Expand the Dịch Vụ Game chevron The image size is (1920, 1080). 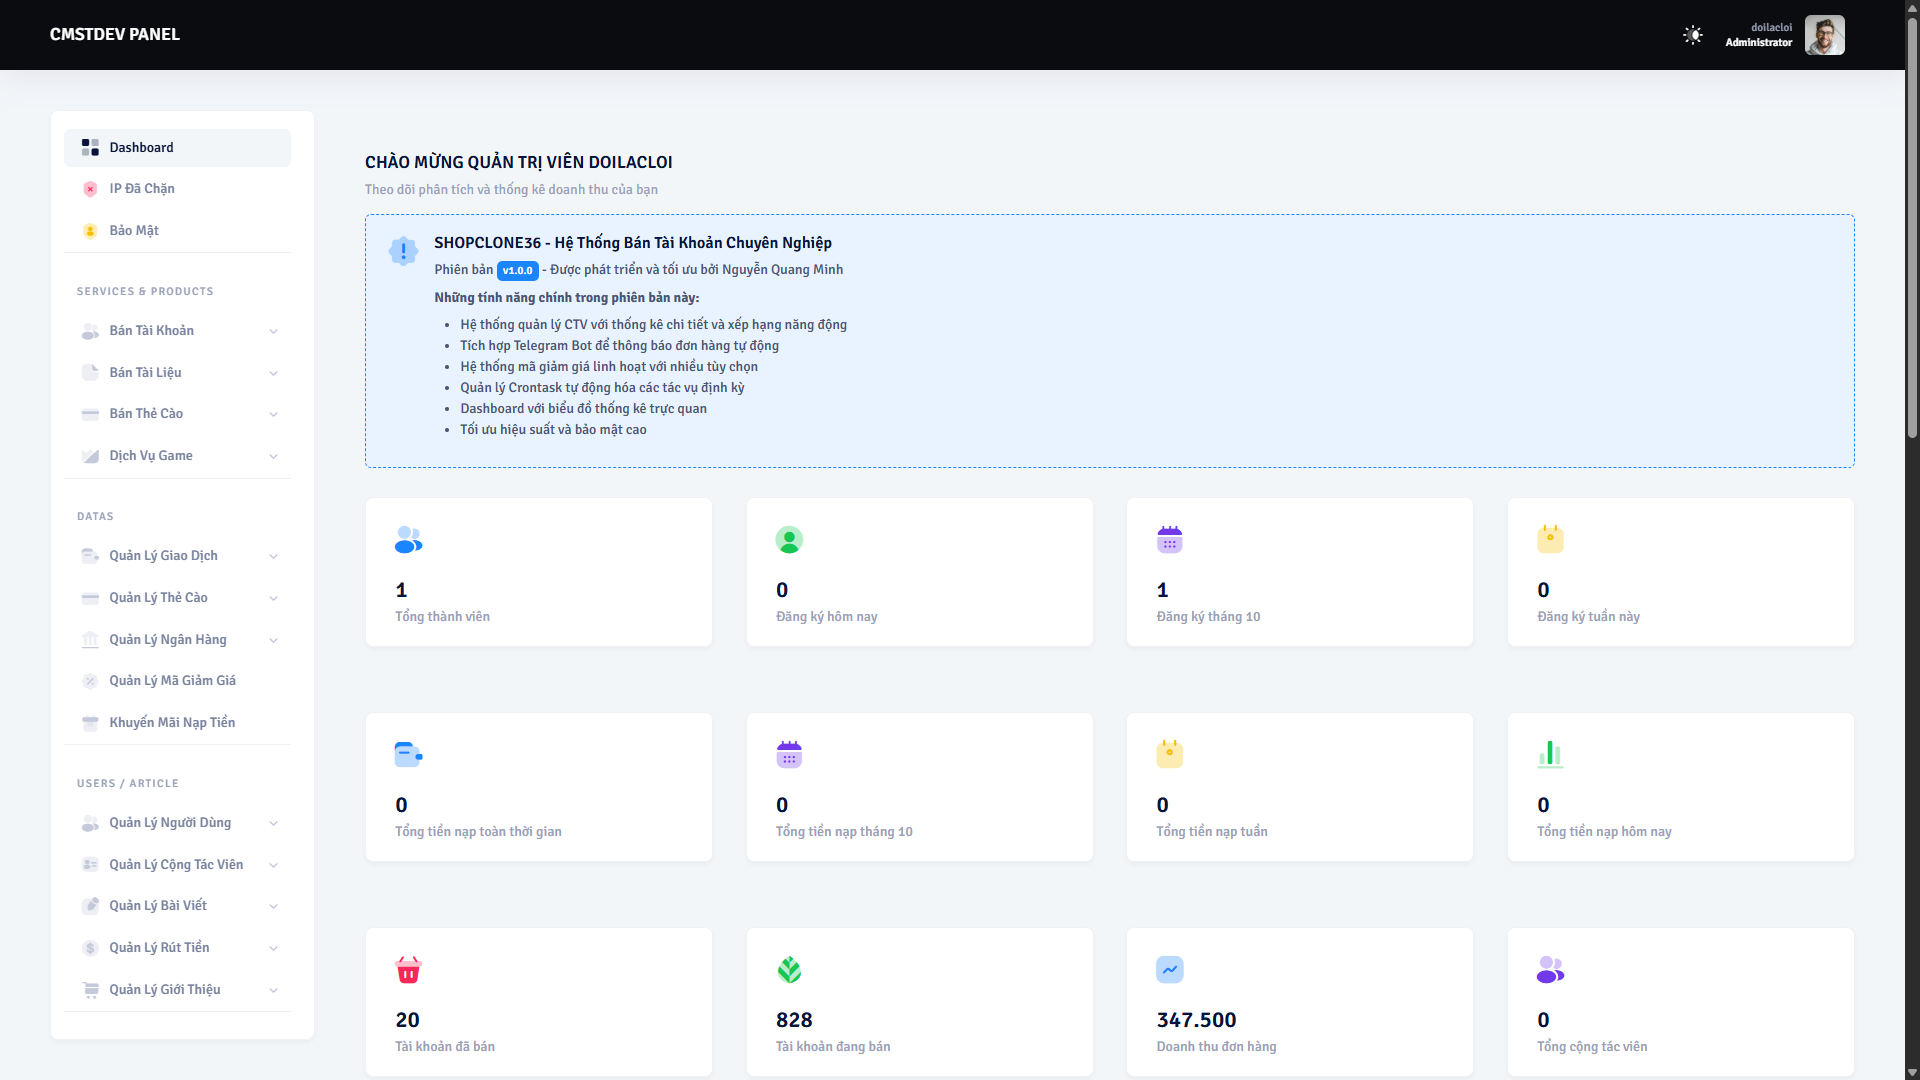coord(273,456)
